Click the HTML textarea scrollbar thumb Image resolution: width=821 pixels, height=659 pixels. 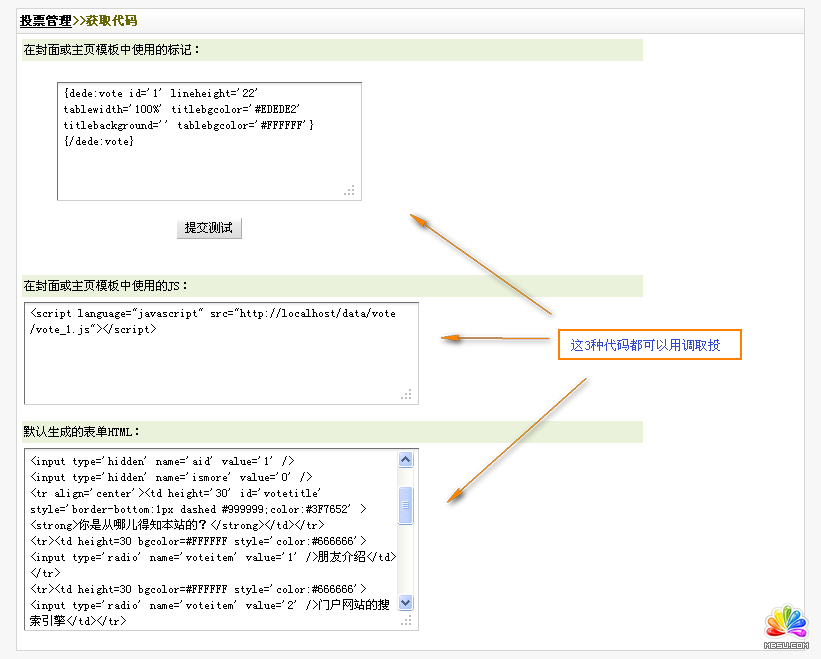pos(405,505)
